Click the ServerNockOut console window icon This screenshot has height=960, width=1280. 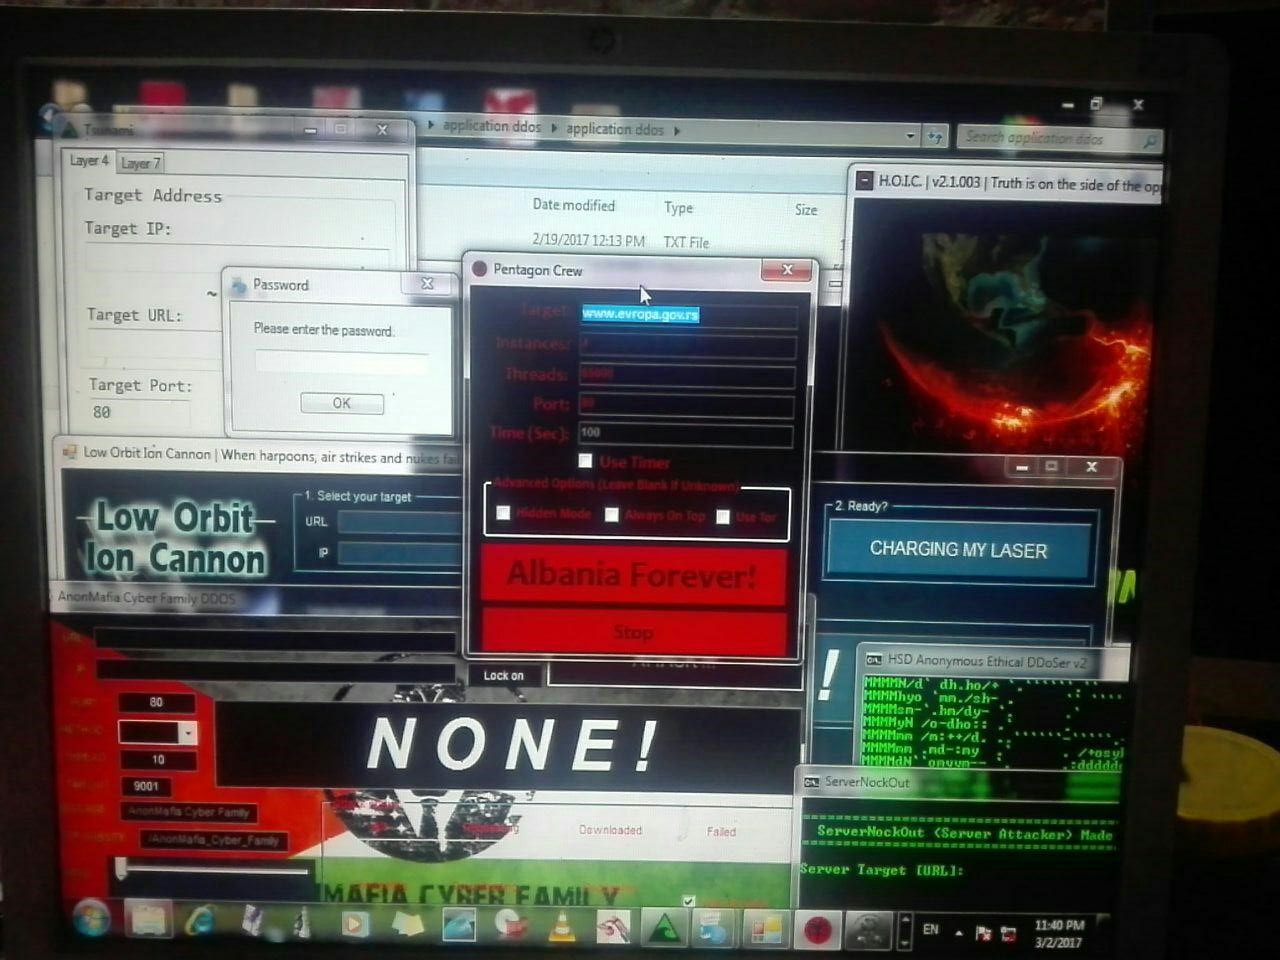point(812,782)
